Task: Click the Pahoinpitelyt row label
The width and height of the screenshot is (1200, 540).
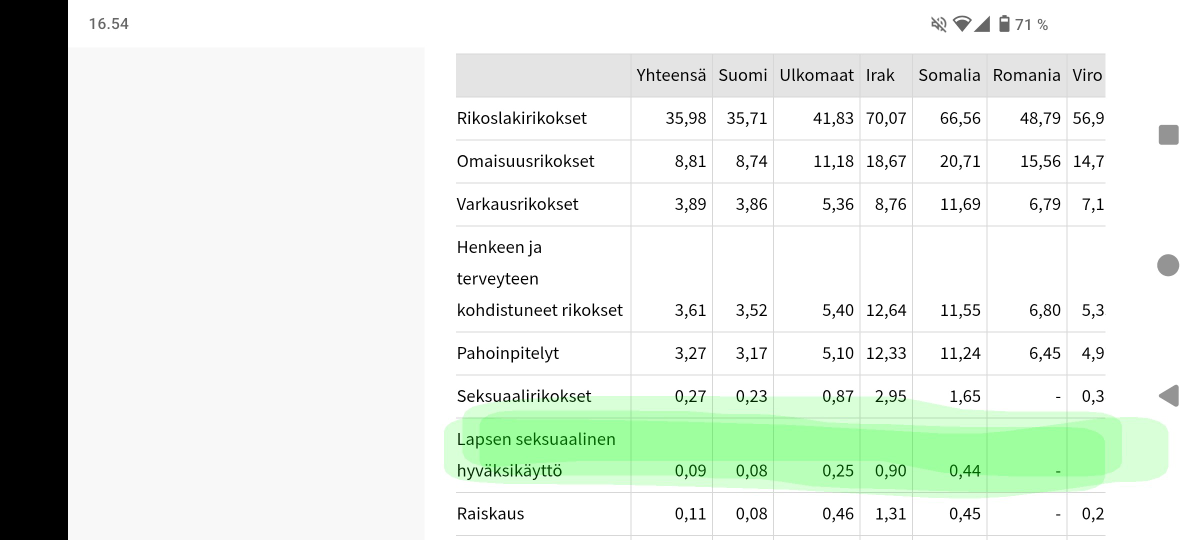Action: pyautogui.click(x=508, y=353)
